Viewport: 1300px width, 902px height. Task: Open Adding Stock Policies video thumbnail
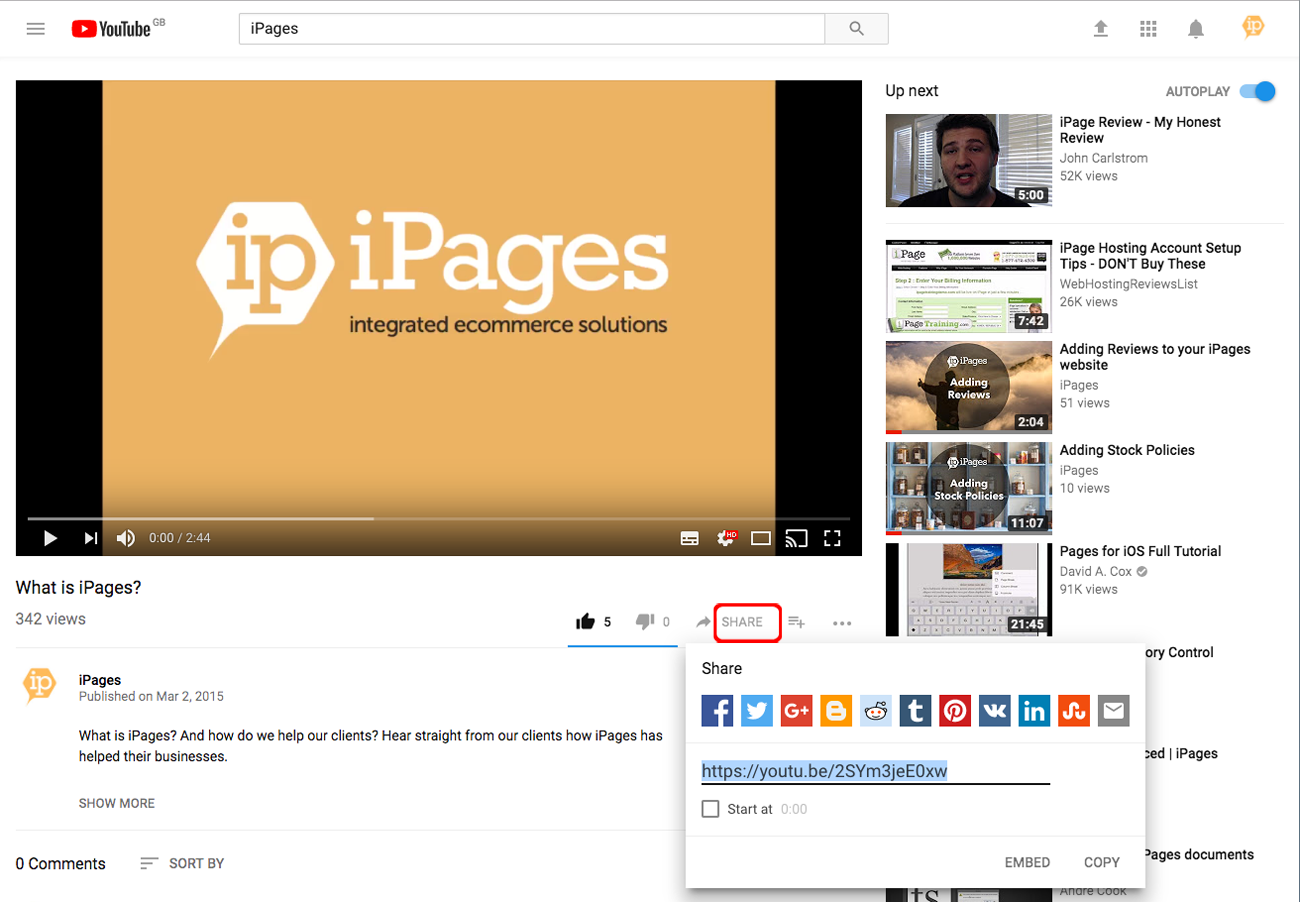click(969, 489)
